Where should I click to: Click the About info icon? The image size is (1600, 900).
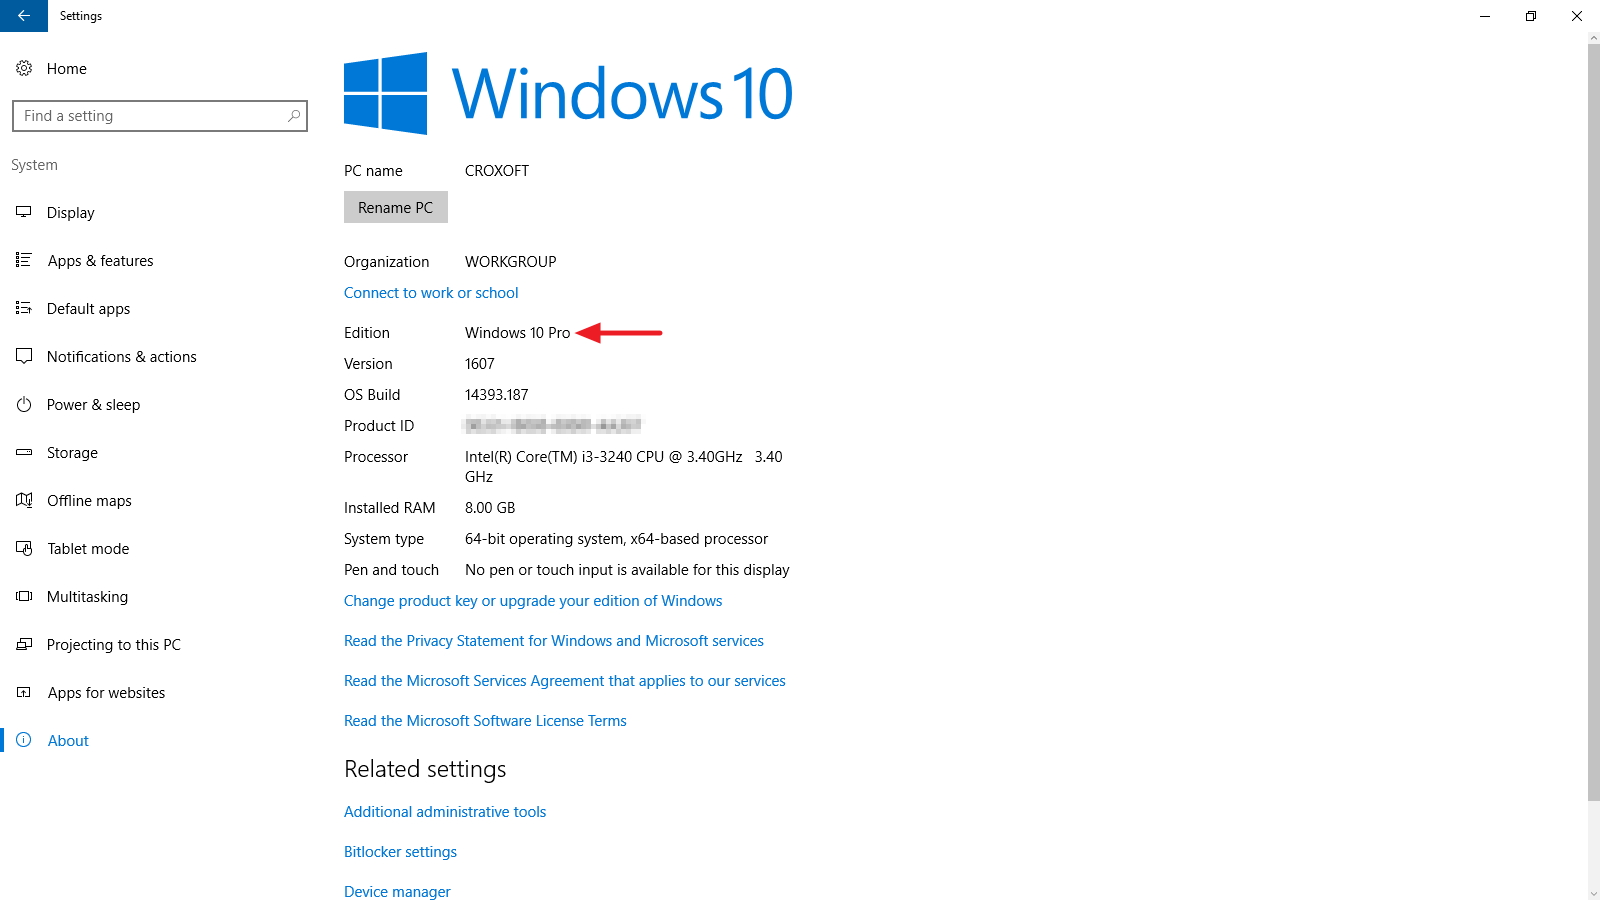coord(24,740)
